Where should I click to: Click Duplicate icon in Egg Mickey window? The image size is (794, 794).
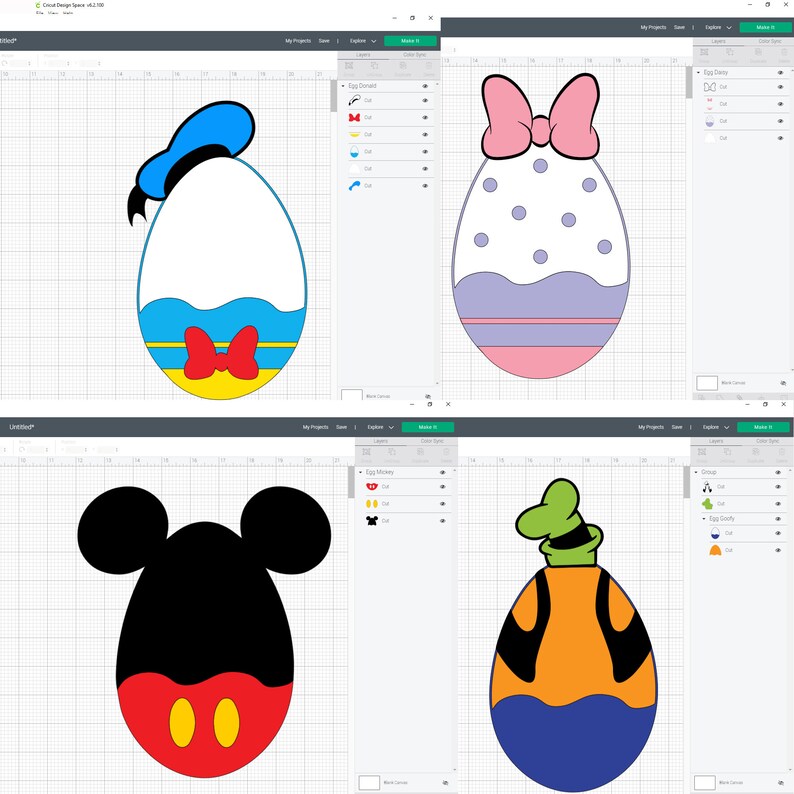coord(420,452)
